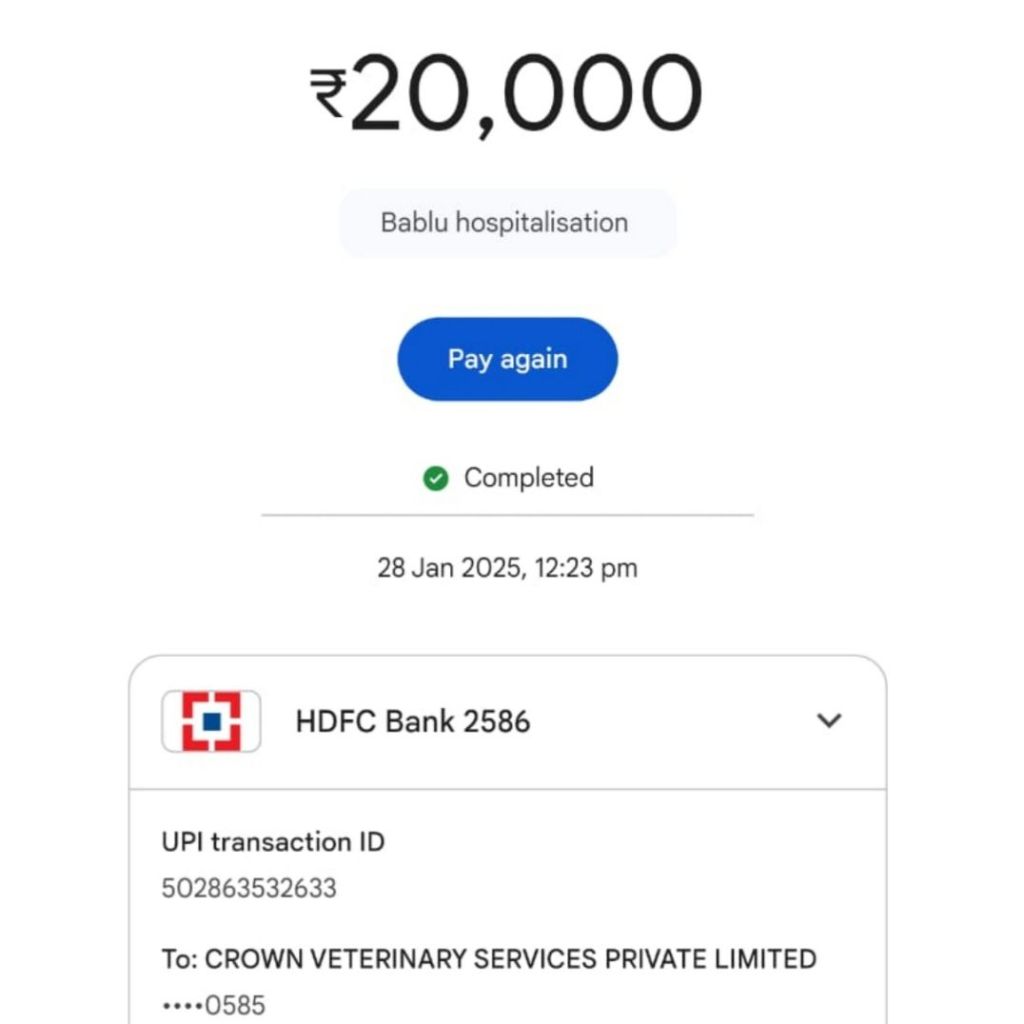Screen dimensions: 1024x1024
Task: Click the To: label before the recipient
Action: pos(179,959)
